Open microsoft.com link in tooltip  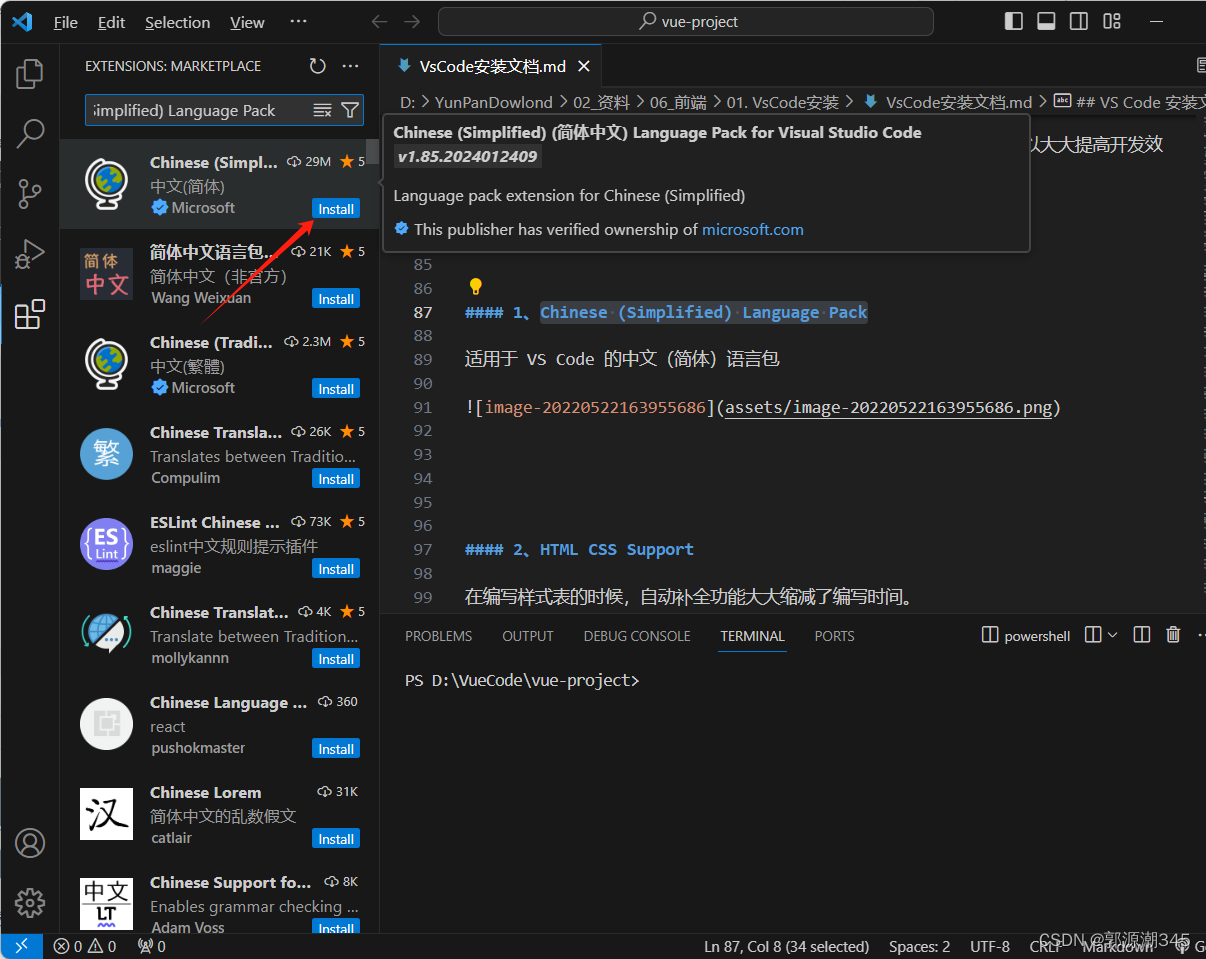tap(752, 229)
